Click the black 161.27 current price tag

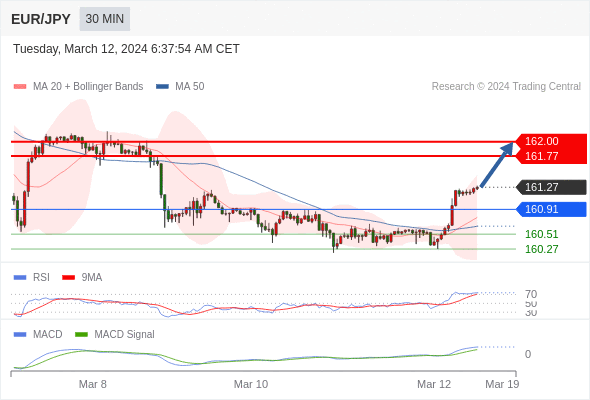tap(551, 187)
